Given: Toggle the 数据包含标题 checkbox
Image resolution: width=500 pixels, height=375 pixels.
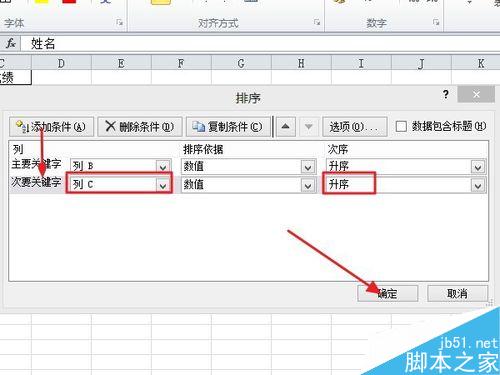Looking at the screenshot, I should [401, 127].
